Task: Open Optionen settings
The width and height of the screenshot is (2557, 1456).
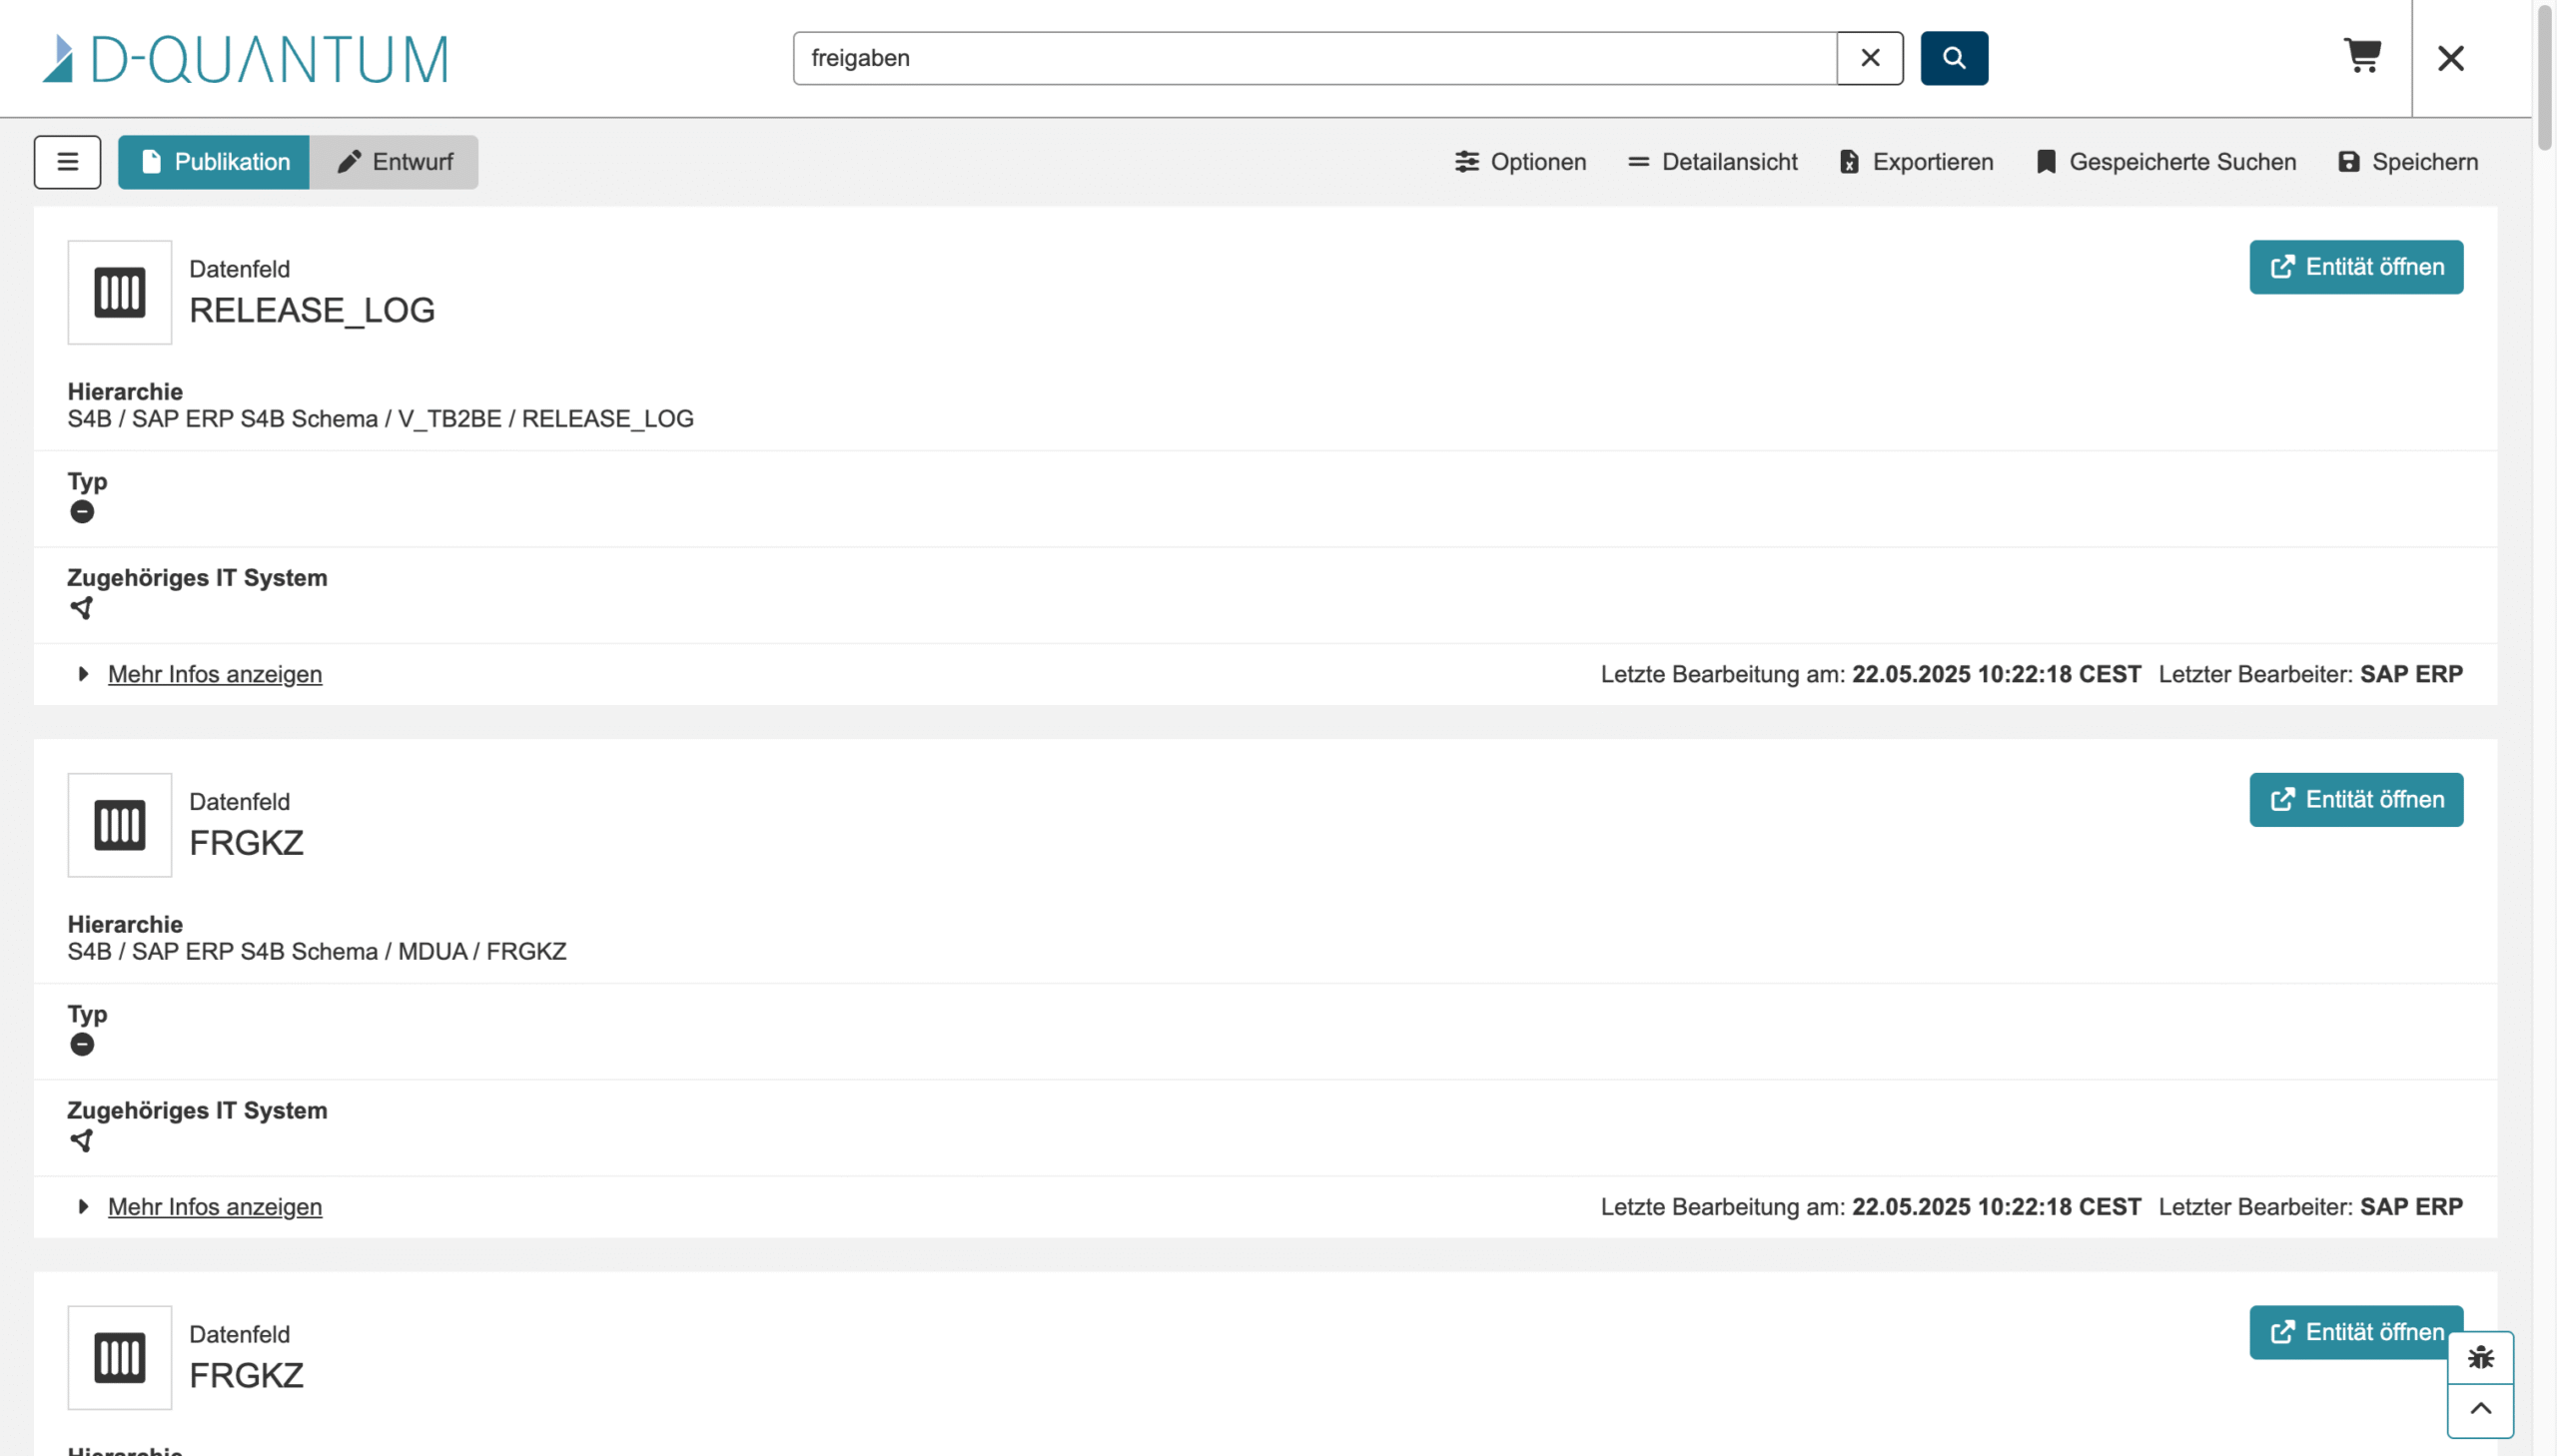Action: click(1520, 162)
